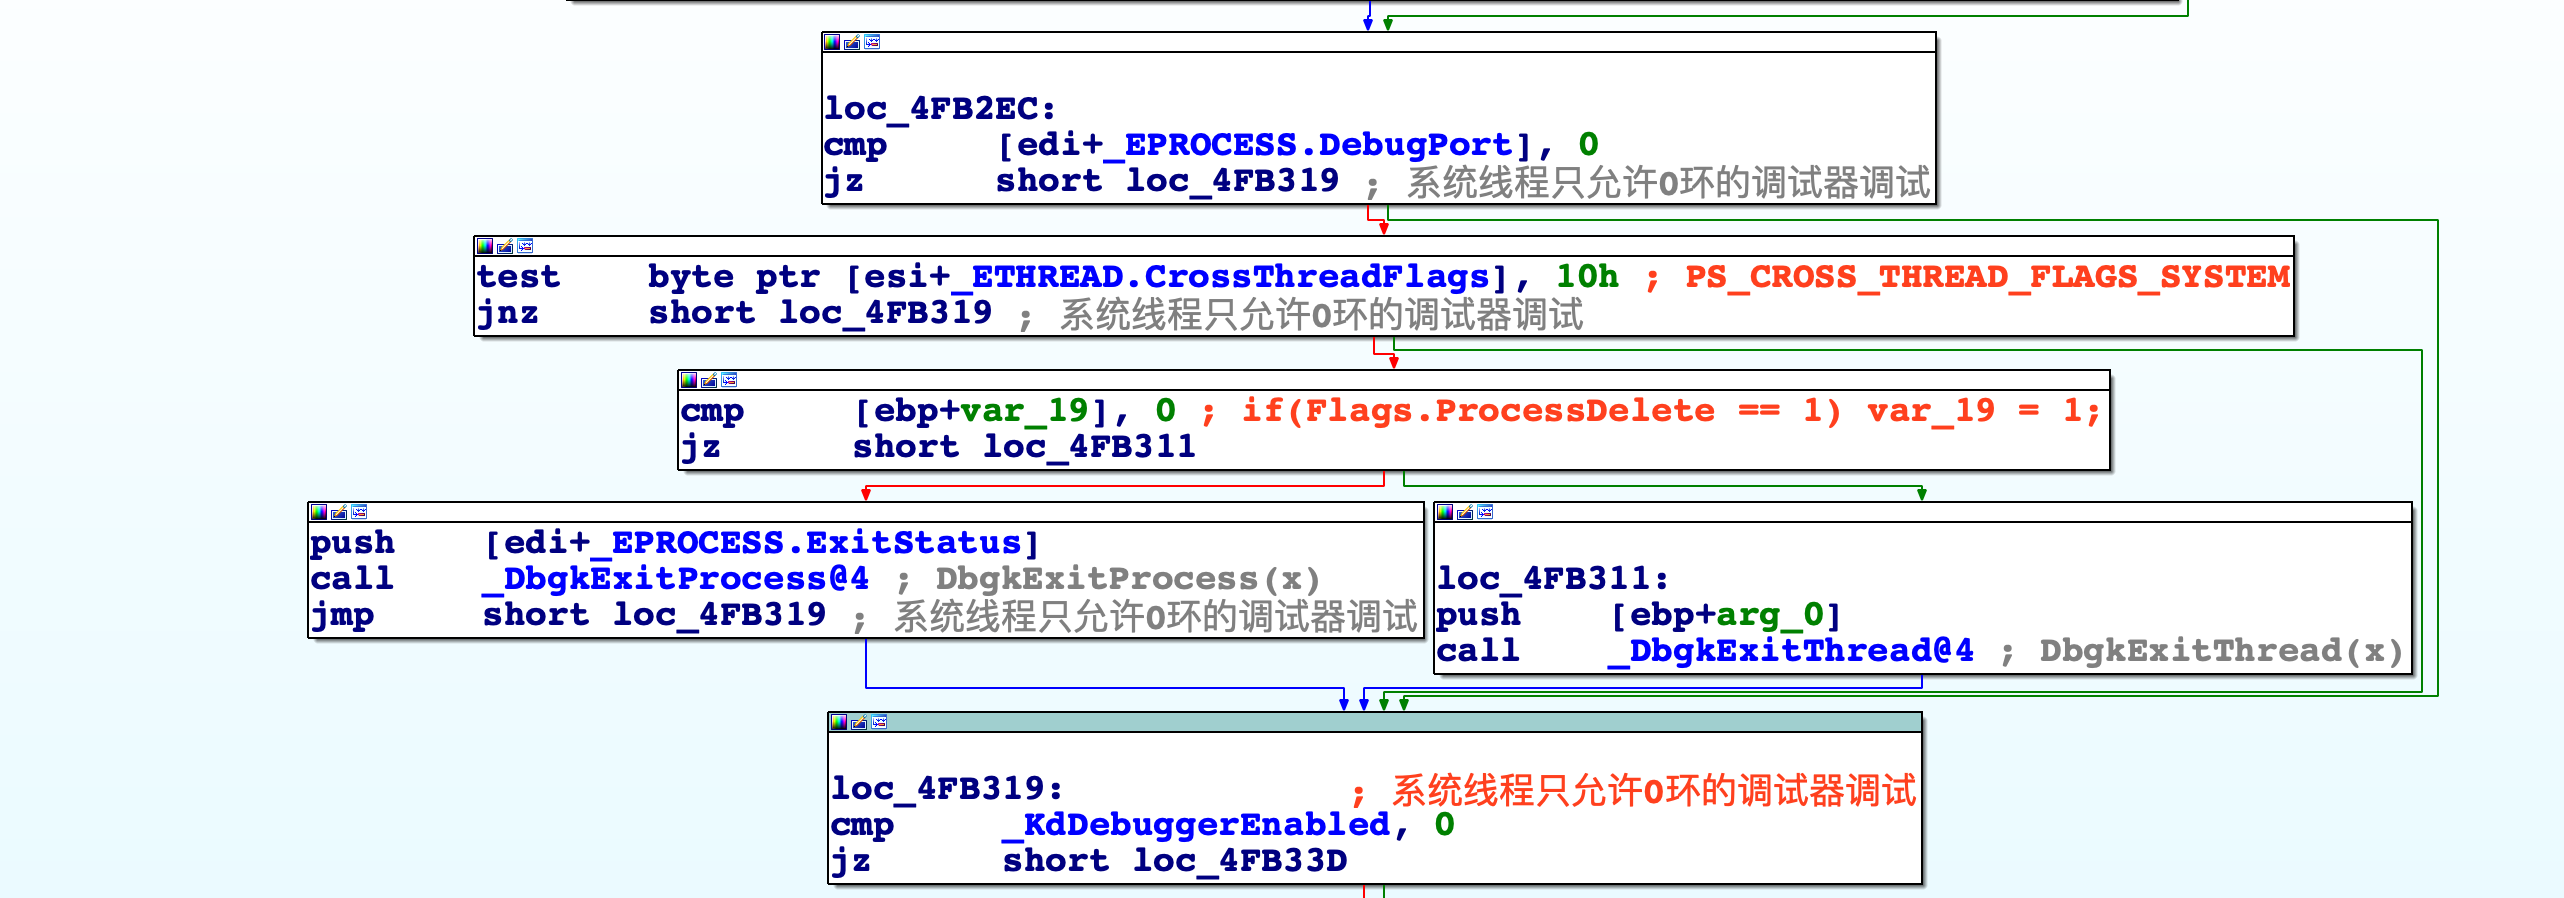Follow loc_4FB319 target in the jnz line
Image resolution: width=2564 pixels, height=898 pixels.
(x=885, y=313)
